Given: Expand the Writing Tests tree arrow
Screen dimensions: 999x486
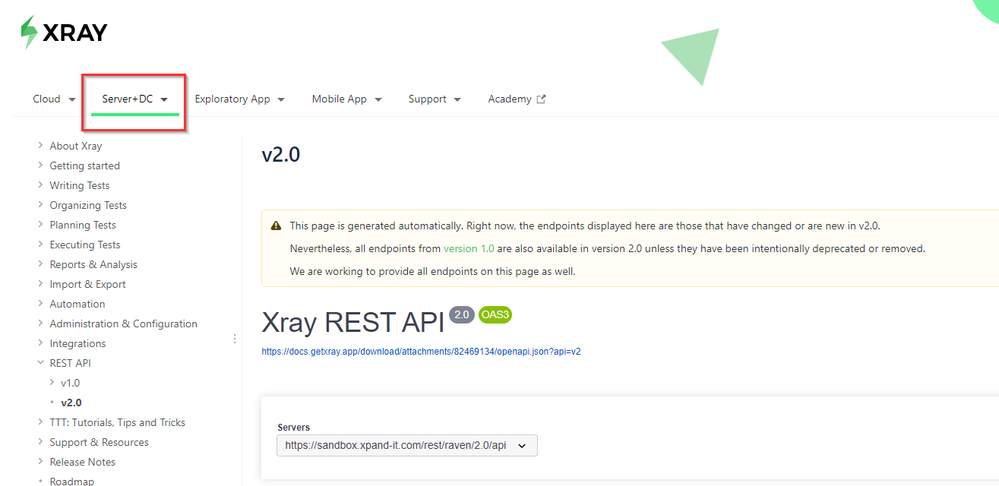Looking at the screenshot, I should click(40, 185).
